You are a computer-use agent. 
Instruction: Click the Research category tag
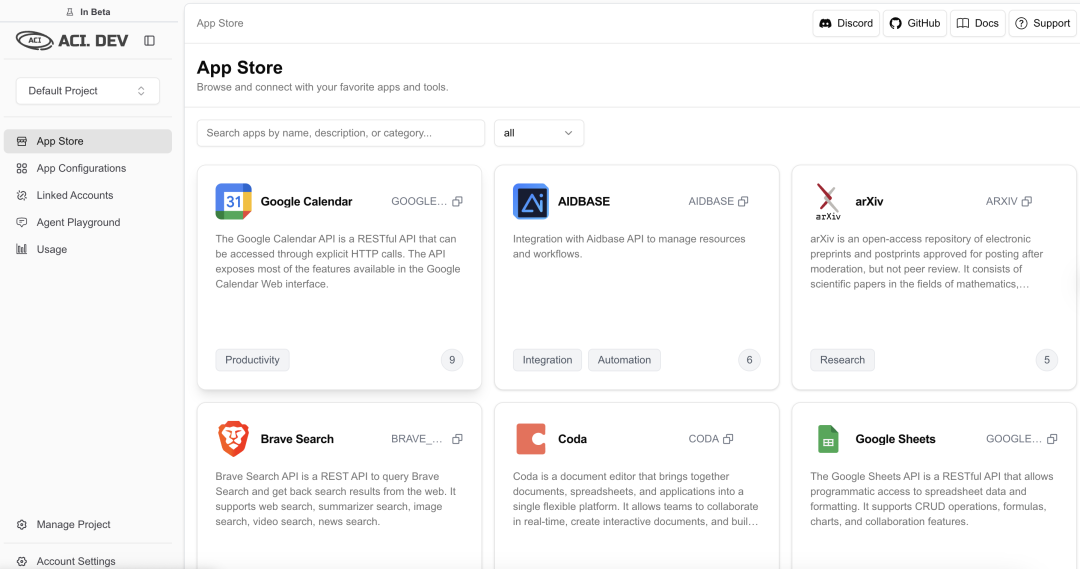pyautogui.click(x=842, y=360)
